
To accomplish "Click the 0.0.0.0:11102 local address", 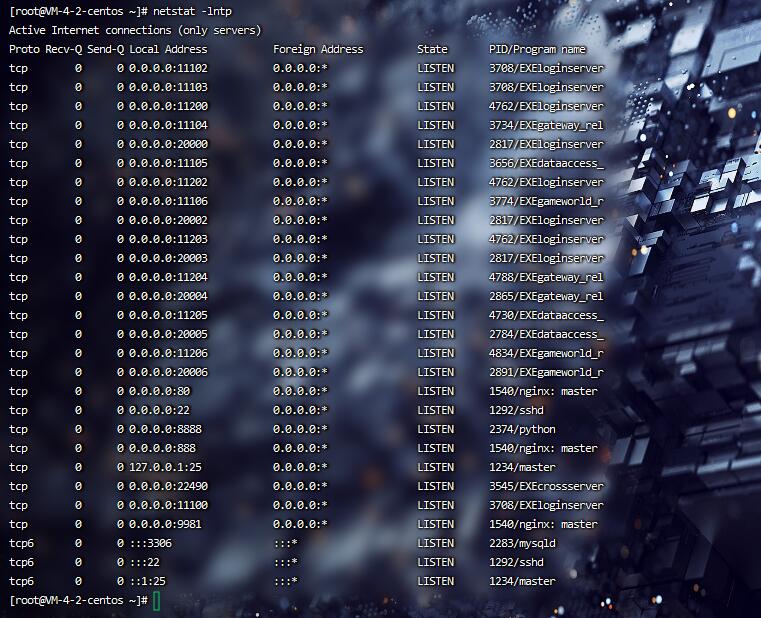I will [x=168, y=68].
